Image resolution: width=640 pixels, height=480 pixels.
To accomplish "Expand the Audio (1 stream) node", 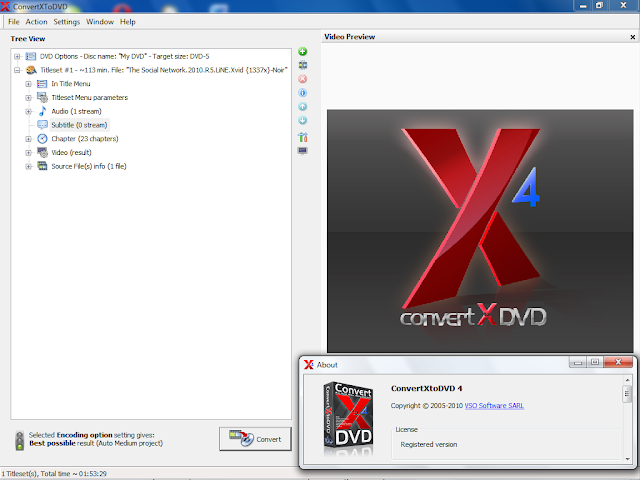I will point(28,111).
